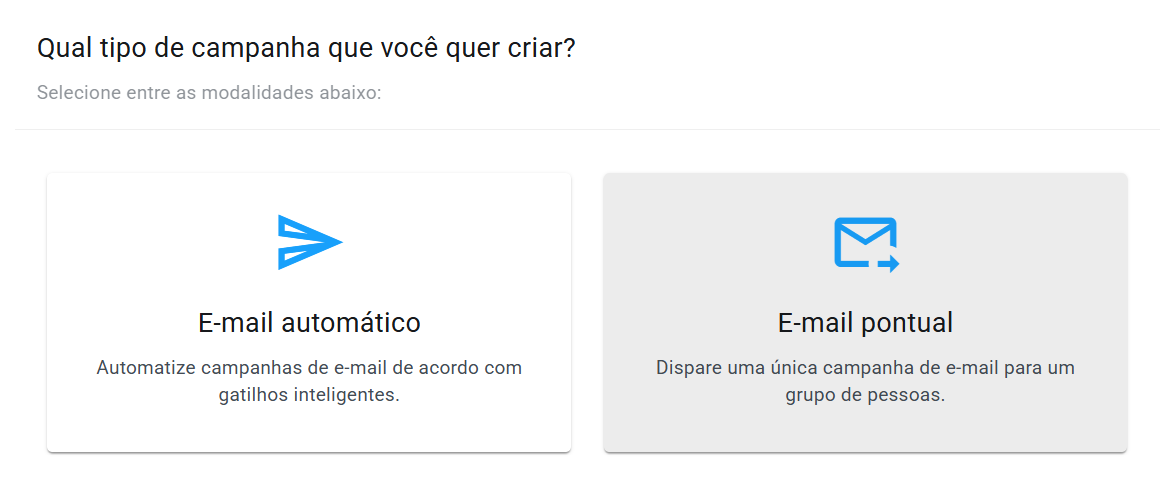Select the E-mail automático card
This screenshot has height=500, width=1173.
[309, 311]
